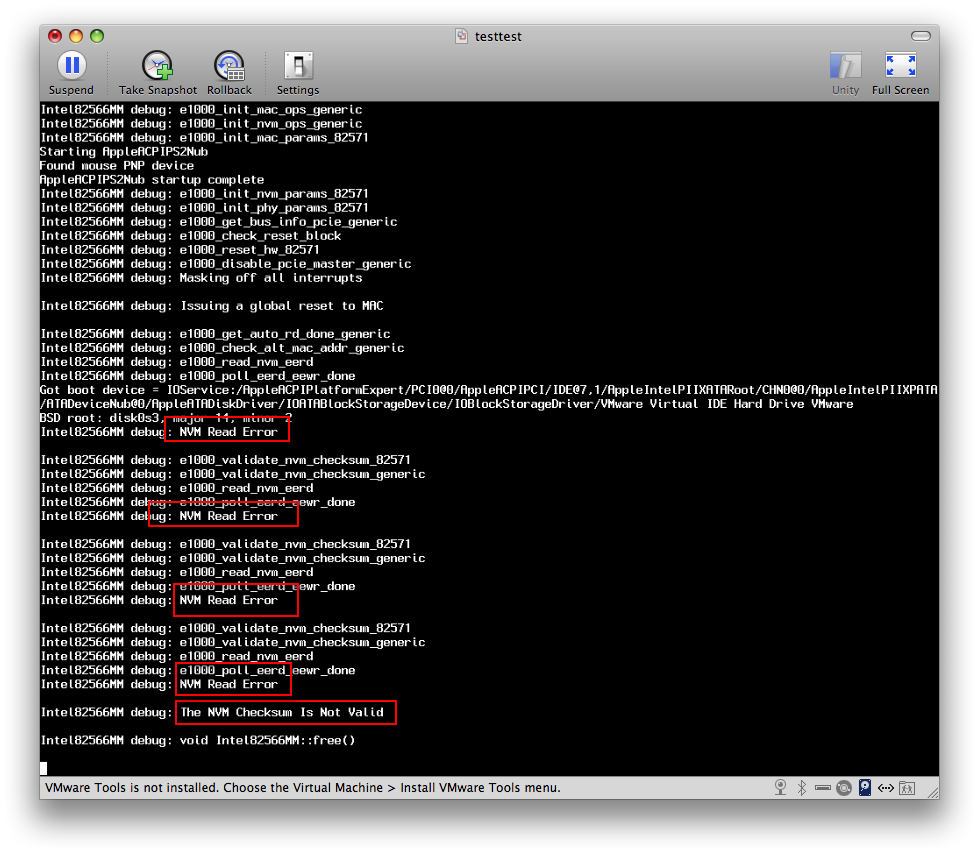Click the red close window button
Viewport: 979px width, 854px height.
(x=55, y=36)
